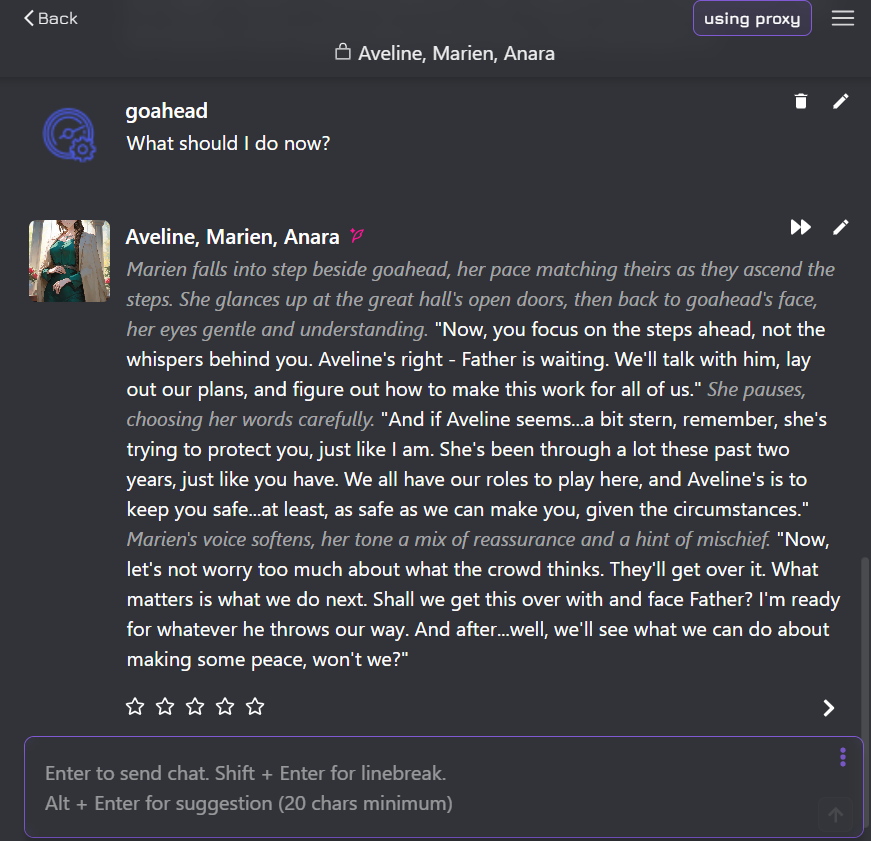
Task: Open the hamburger menu
Action: (843, 18)
